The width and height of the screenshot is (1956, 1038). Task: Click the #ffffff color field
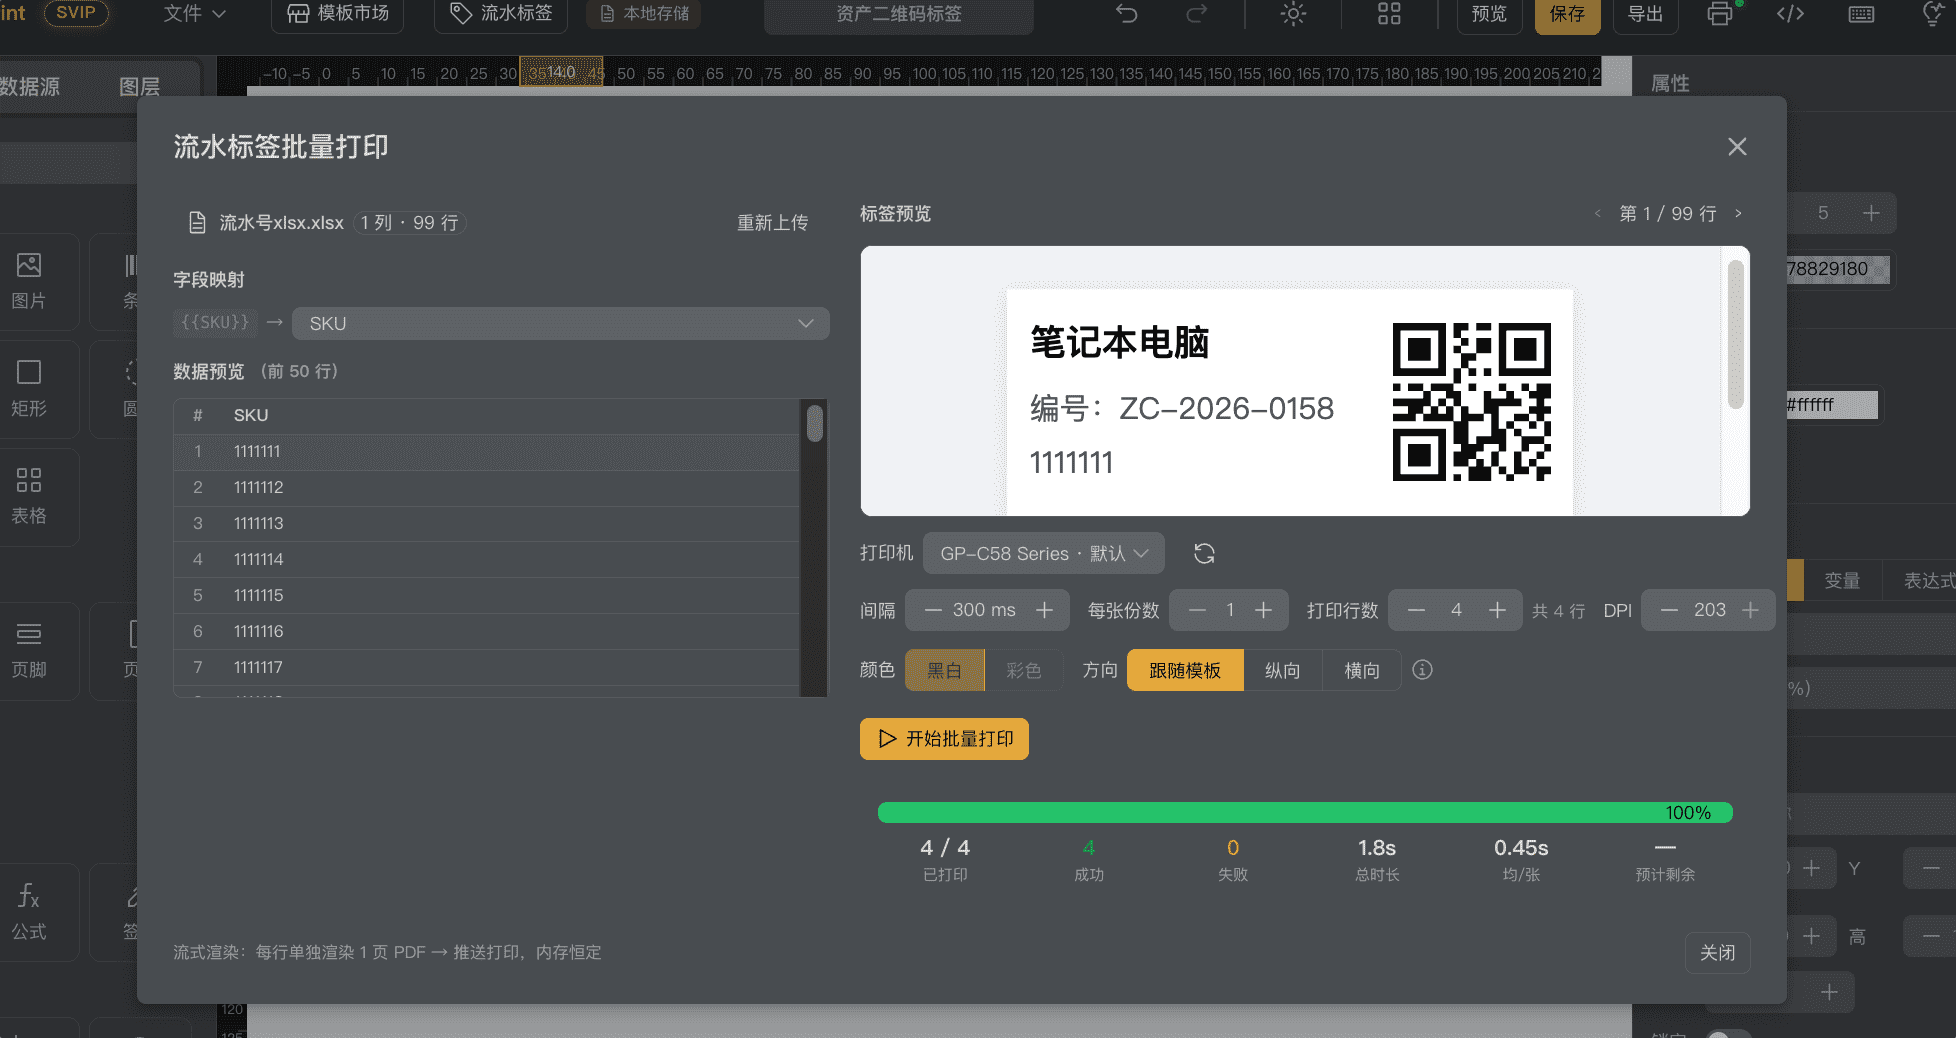[x=1832, y=405]
